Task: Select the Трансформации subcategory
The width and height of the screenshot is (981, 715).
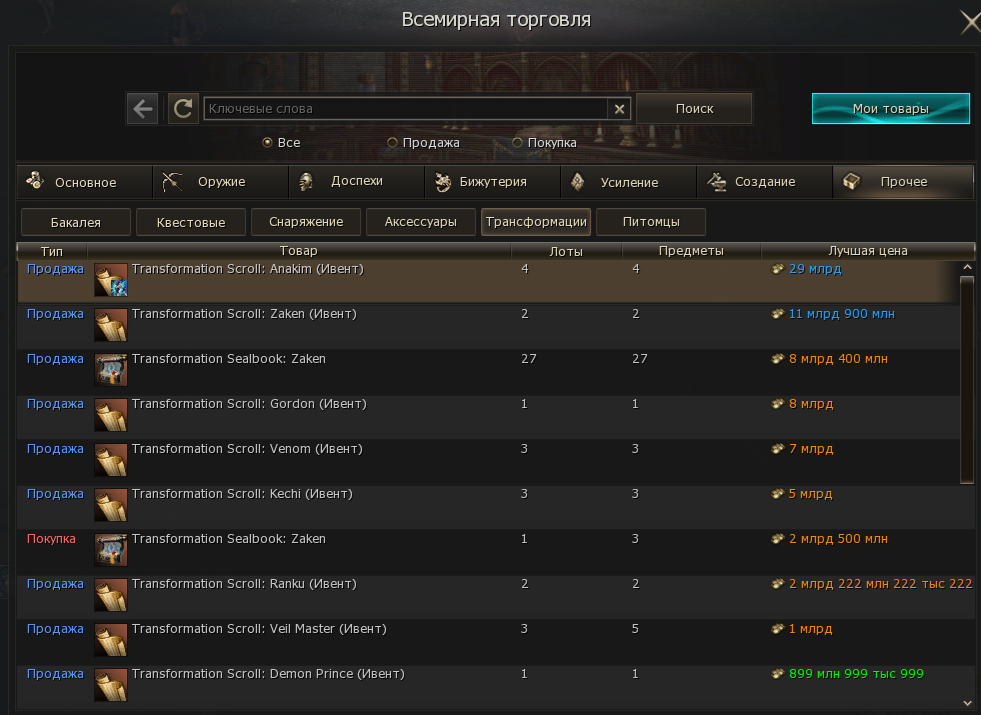Action: click(536, 222)
